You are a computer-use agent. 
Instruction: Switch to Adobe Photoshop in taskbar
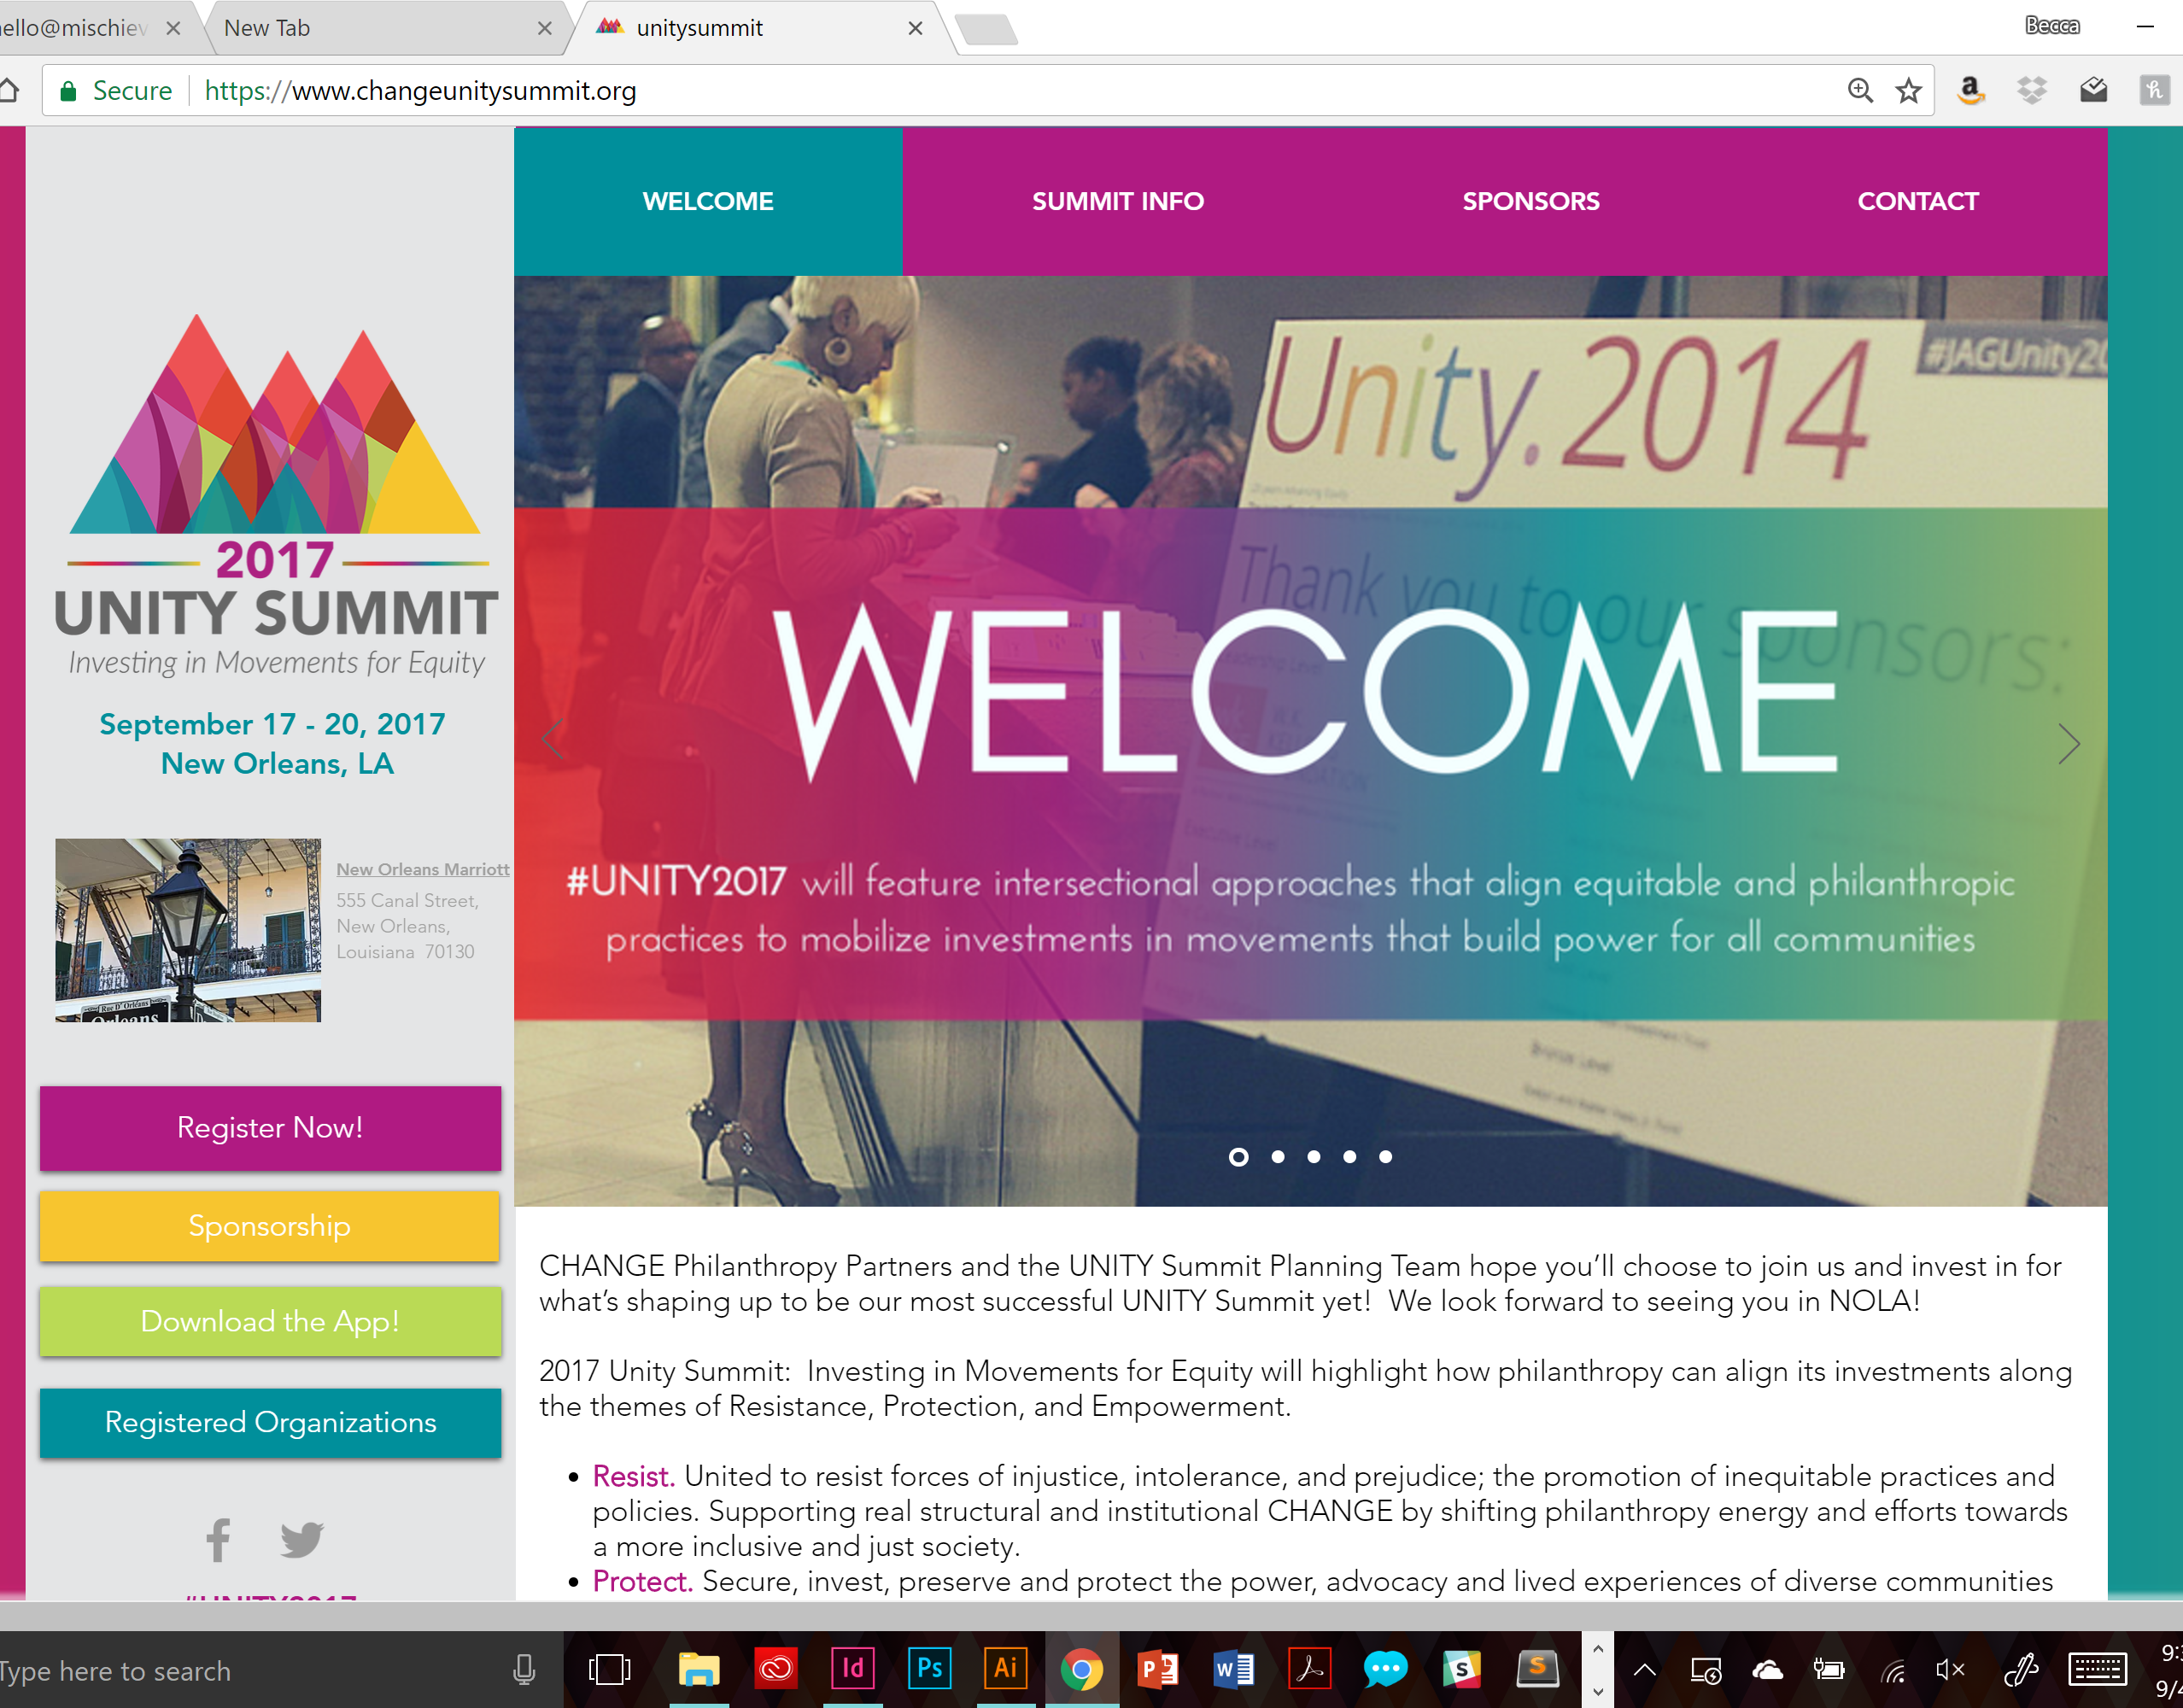tap(929, 1668)
